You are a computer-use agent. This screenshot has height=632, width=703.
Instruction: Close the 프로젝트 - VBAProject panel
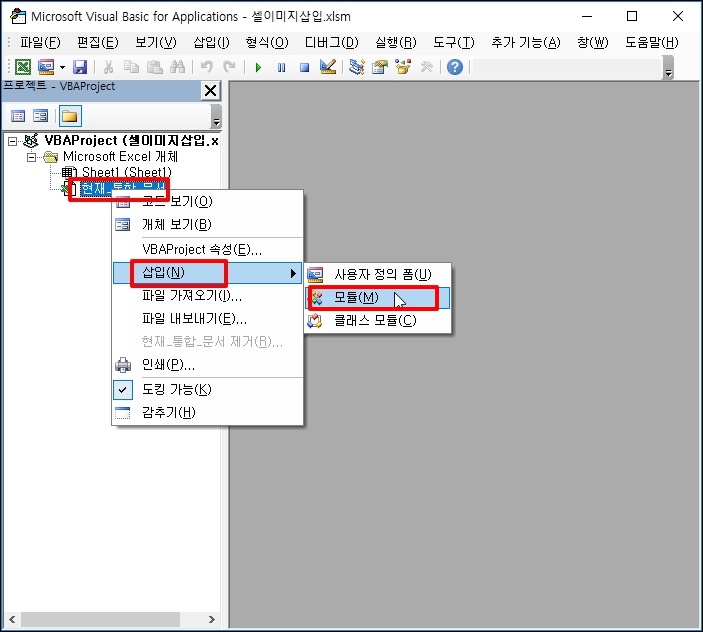[x=210, y=91]
